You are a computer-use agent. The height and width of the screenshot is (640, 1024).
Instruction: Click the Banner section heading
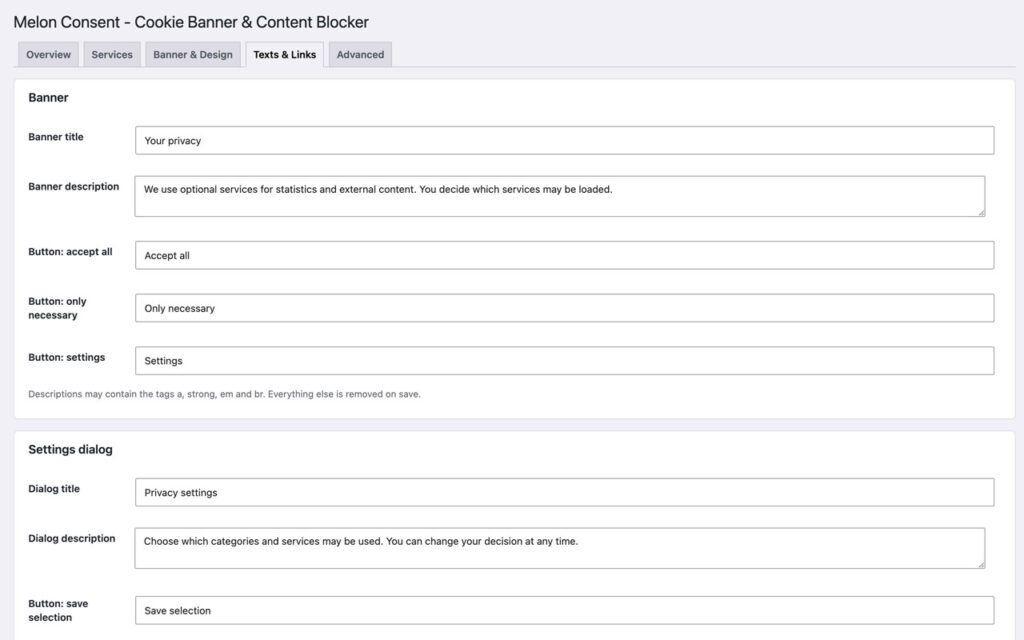[48, 97]
